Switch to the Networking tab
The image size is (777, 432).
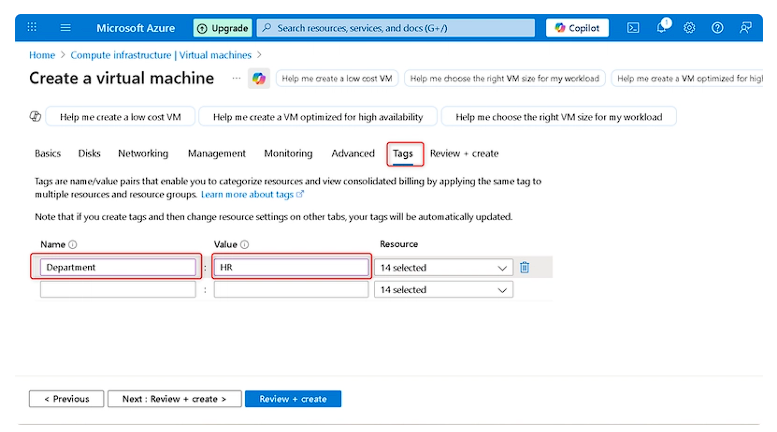143,154
